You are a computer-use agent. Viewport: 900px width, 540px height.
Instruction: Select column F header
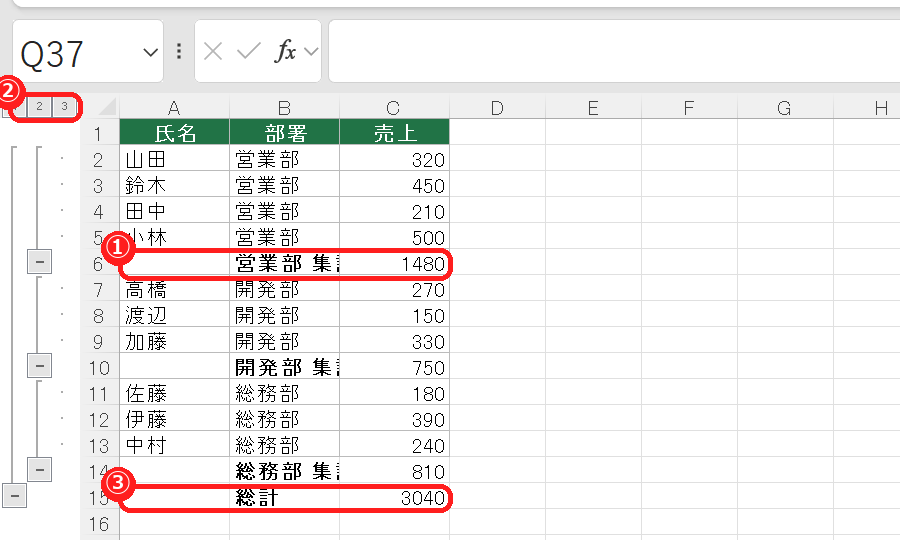coord(689,107)
